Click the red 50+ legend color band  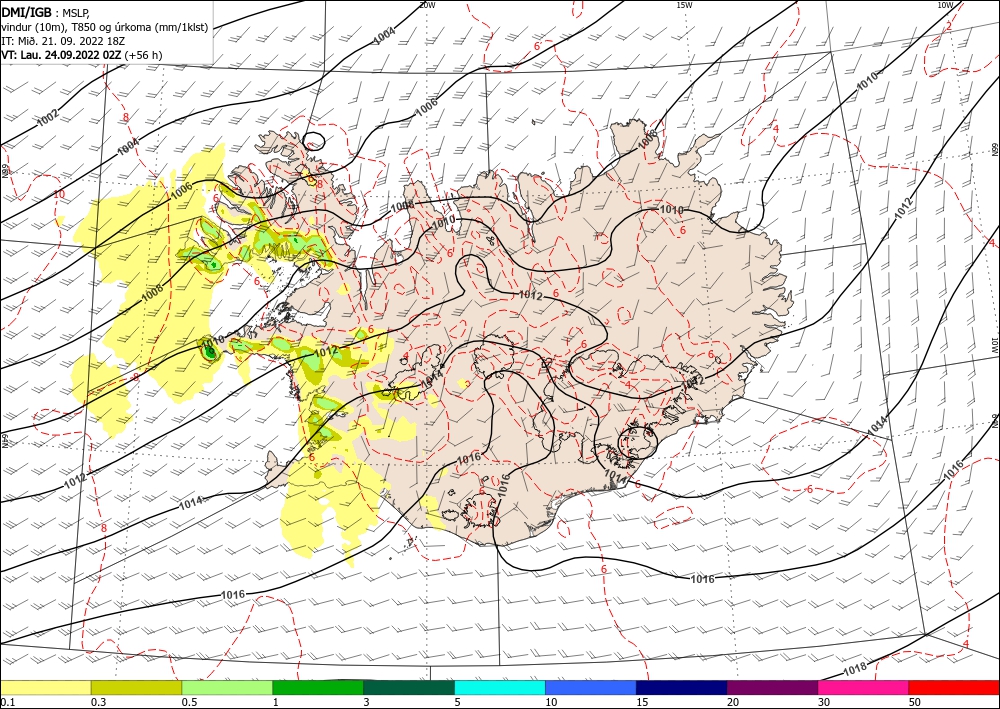tap(954, 687)
